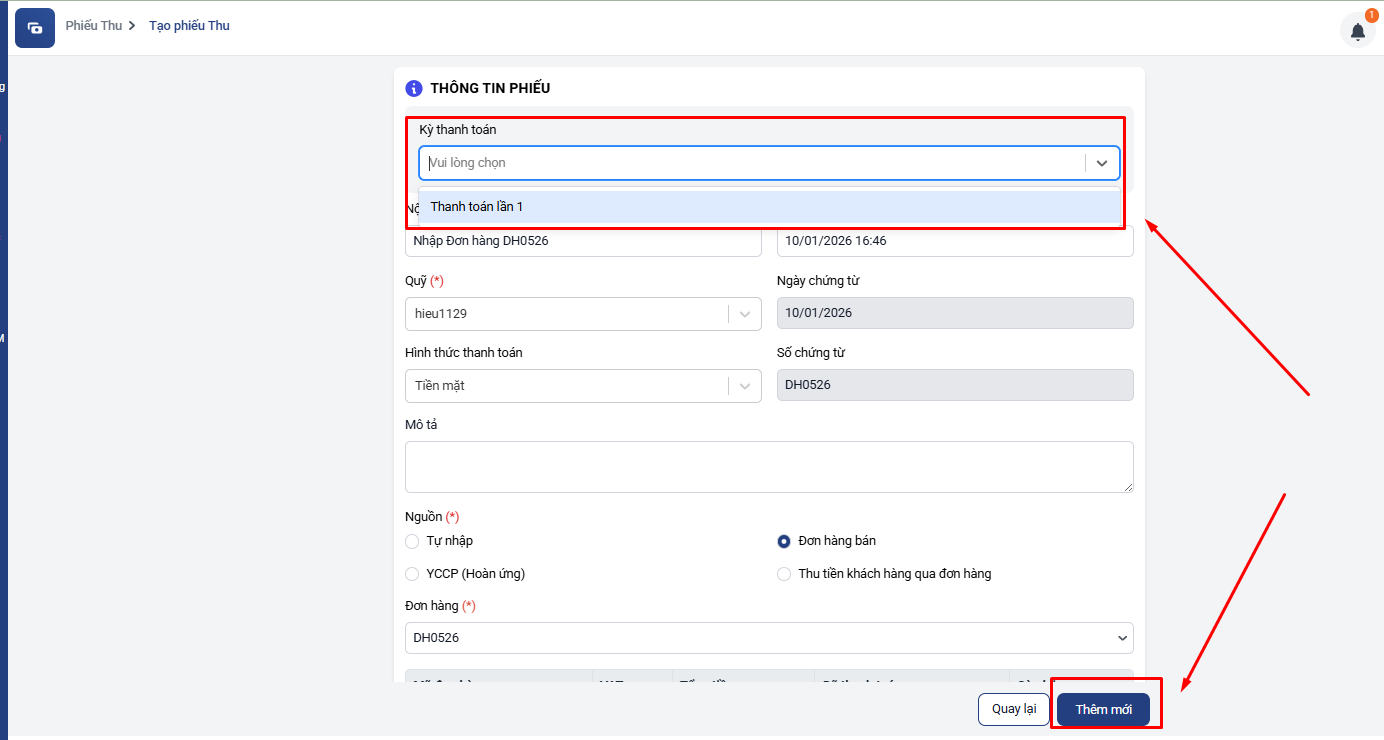Viewport: 1384px width, 740px height.
Task: Expand the Quỹ dropdown showing hieu1129
Action: [744, 314]
